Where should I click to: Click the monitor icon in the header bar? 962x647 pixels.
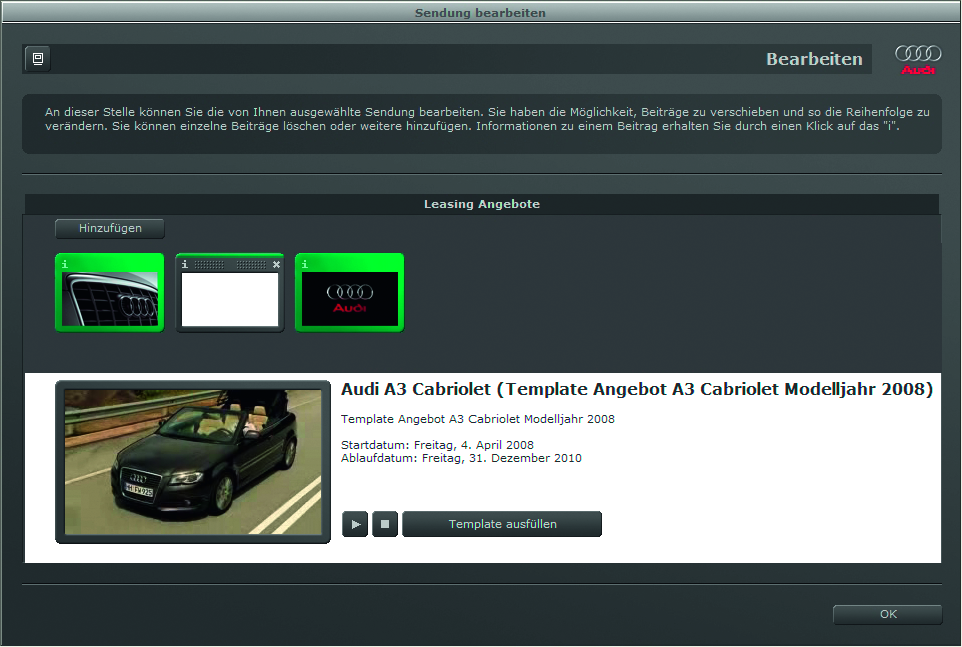pyautogui.click(x=37, y=59)
